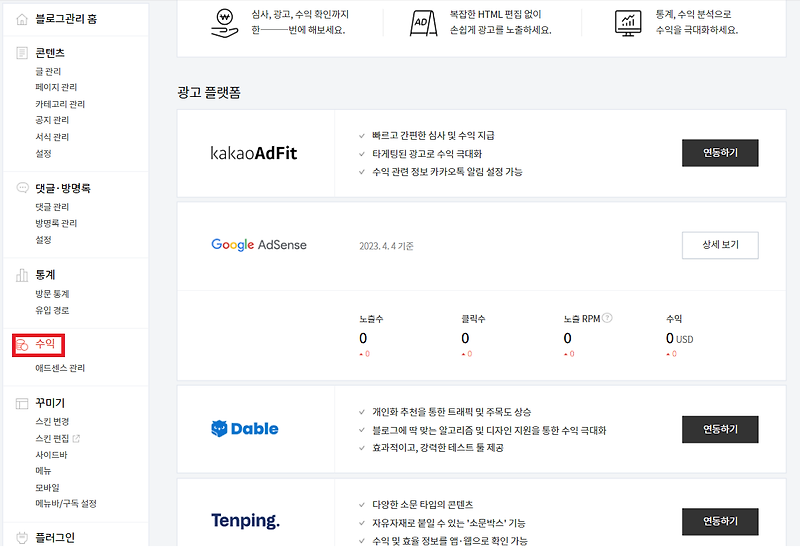Open the 댓글·방명록 menu heading
This screenshot has width=800, height=556.
[63, 188]
